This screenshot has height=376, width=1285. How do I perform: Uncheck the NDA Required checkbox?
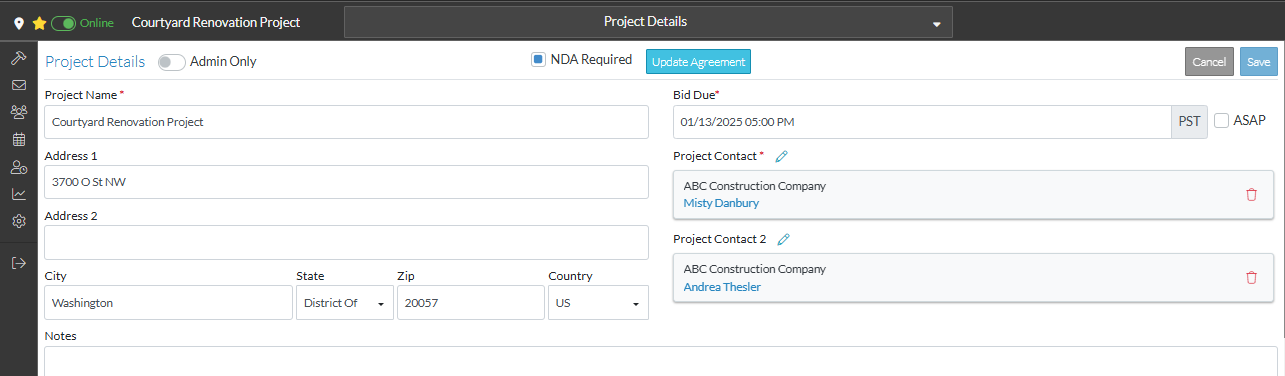[x=538, y=60]
